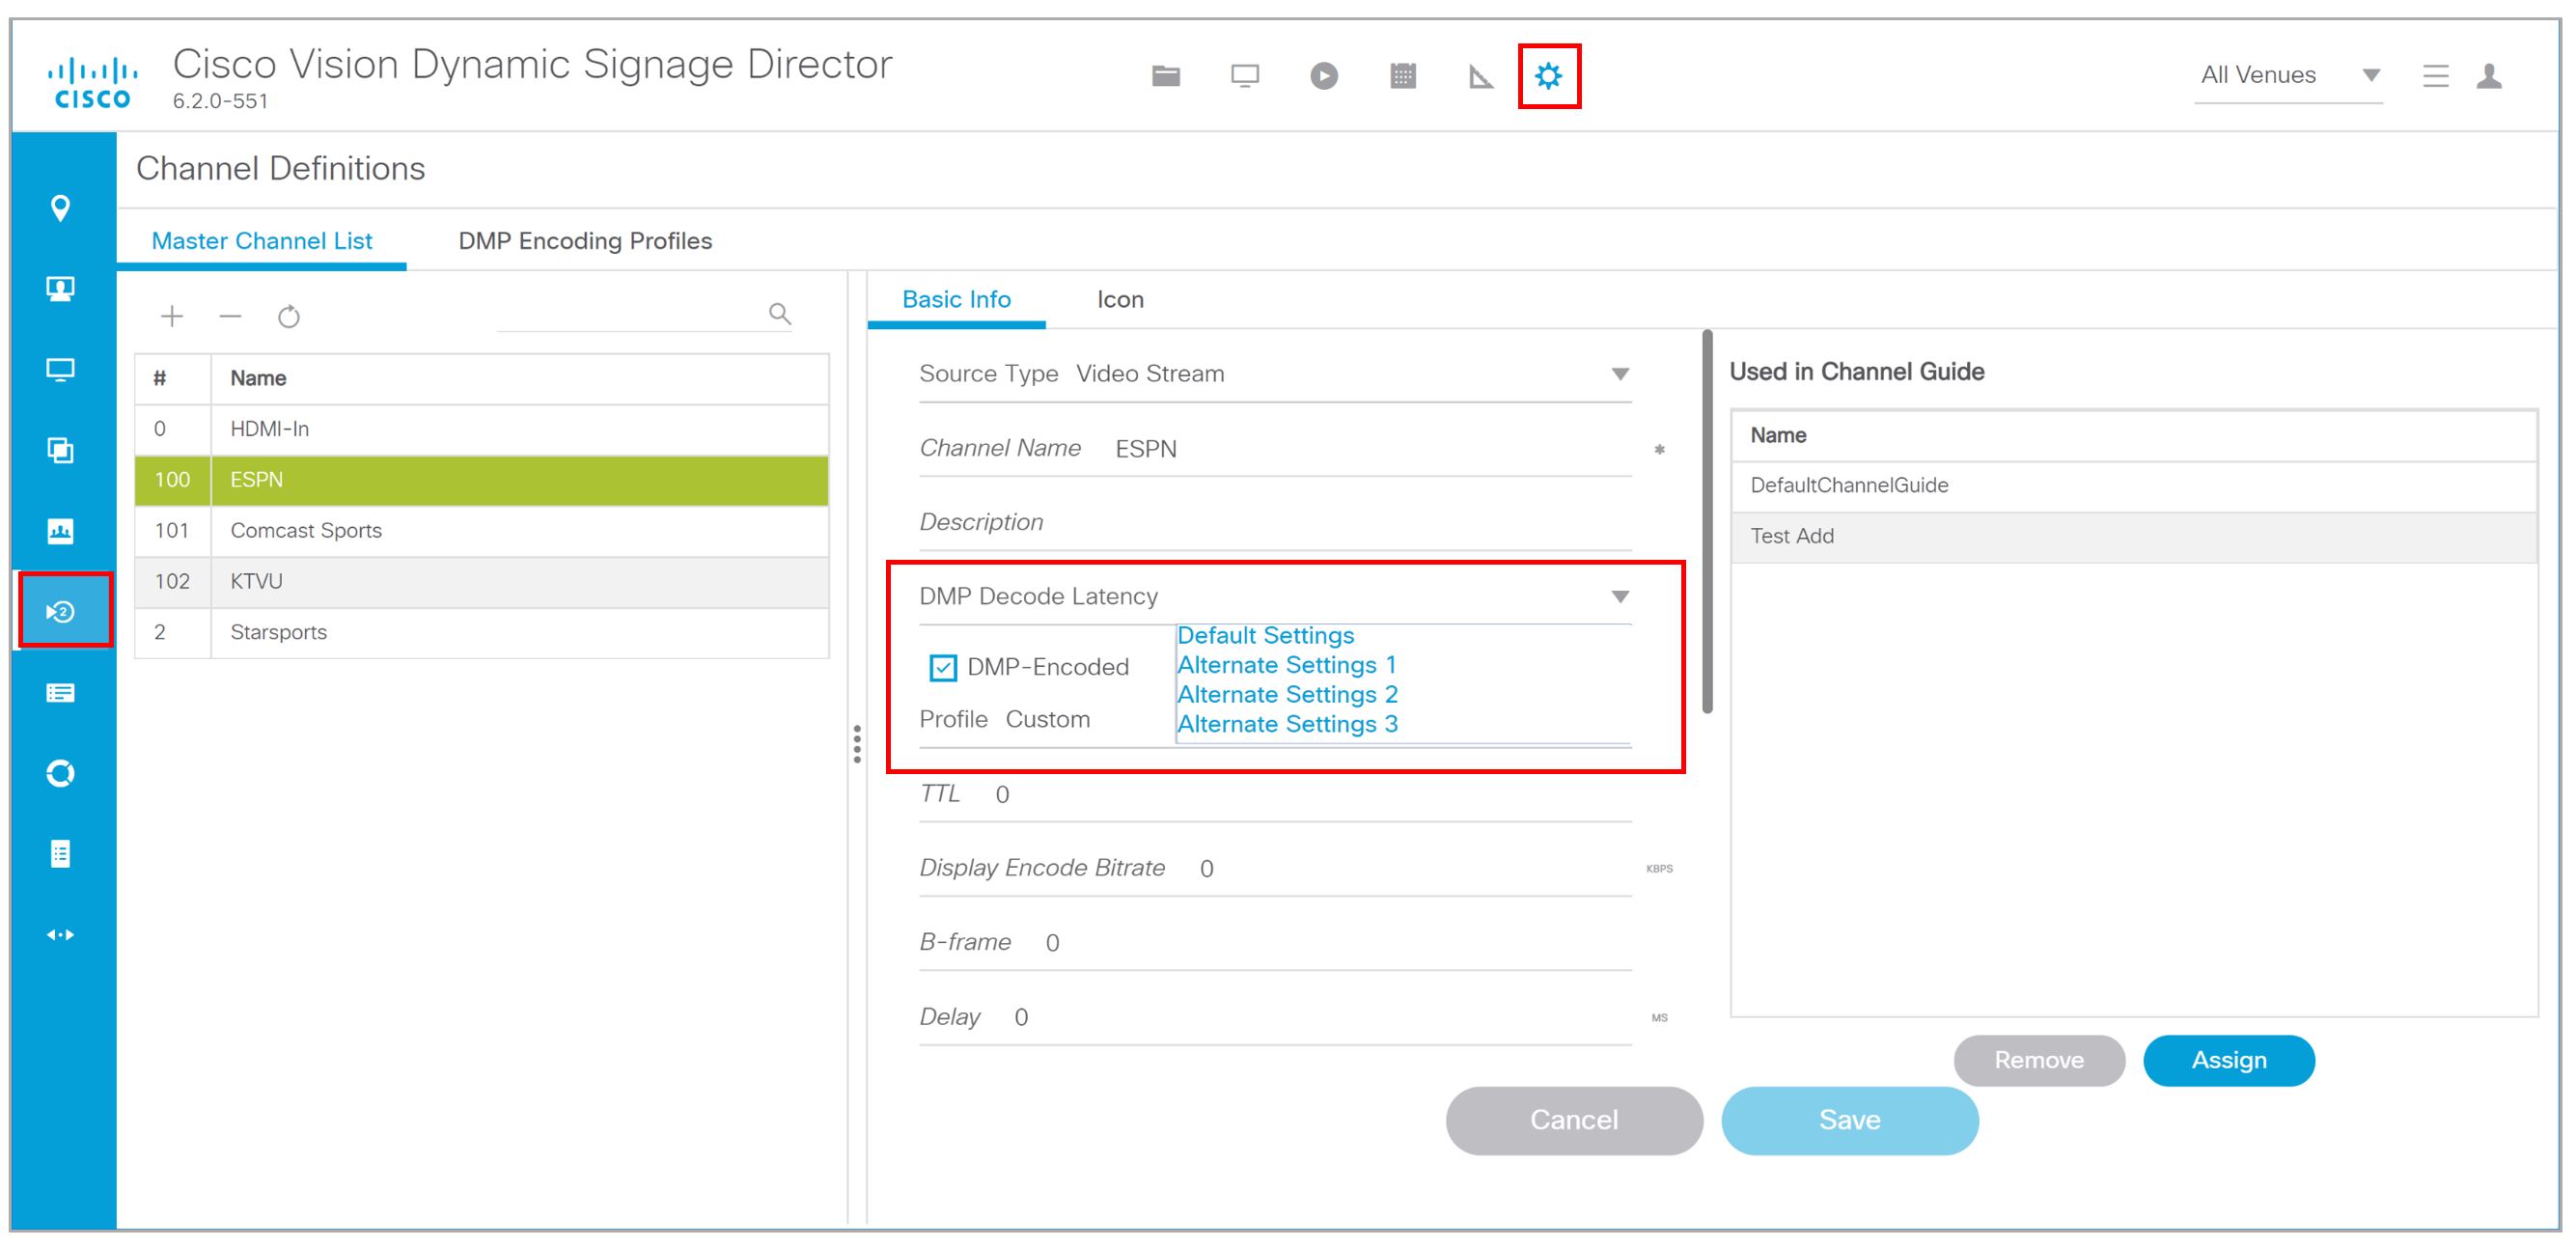Remove selected channel with minus icon
Image resolution: width=2576 pixels, height=1247 pixels.
tap(230, 317)
